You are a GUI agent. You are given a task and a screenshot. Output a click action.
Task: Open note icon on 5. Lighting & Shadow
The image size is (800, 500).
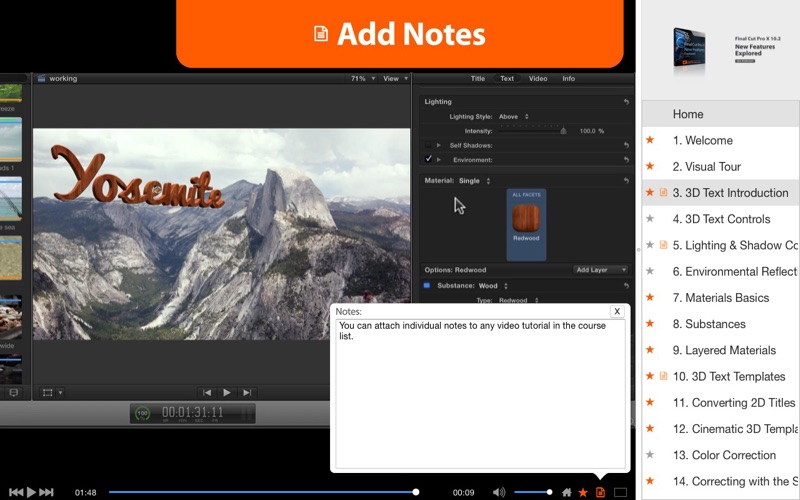(663, 245)
